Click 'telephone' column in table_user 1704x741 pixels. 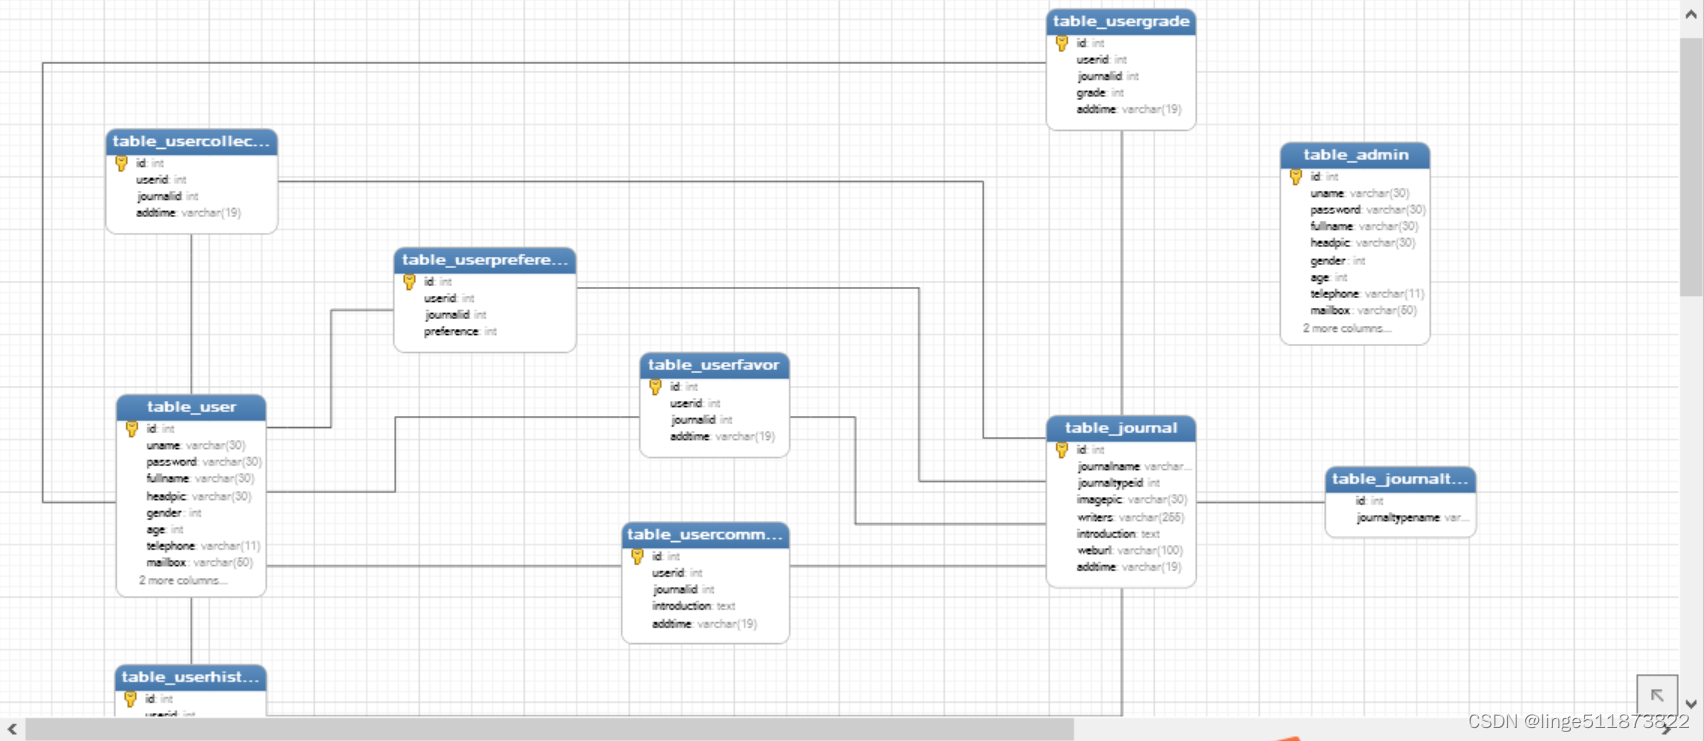[x=203, y=547]
